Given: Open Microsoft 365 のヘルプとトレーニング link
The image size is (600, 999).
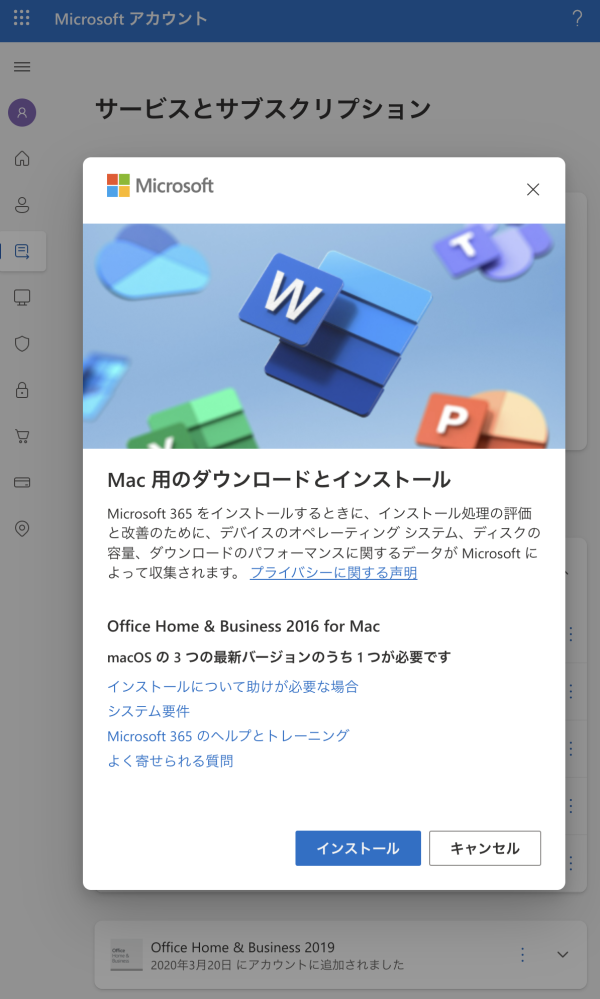Looking at the screenshot, I should tap(228, 736).
